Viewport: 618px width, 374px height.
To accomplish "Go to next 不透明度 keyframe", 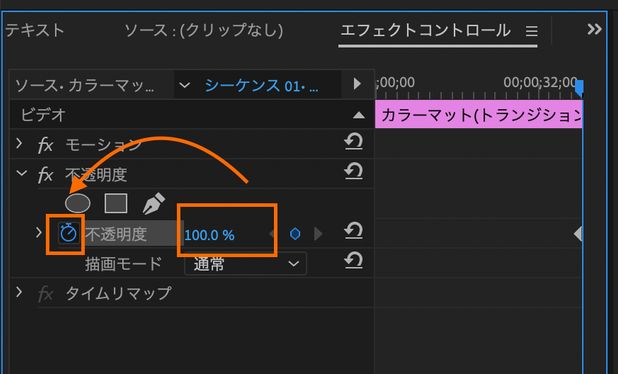I will coord(318,234).
